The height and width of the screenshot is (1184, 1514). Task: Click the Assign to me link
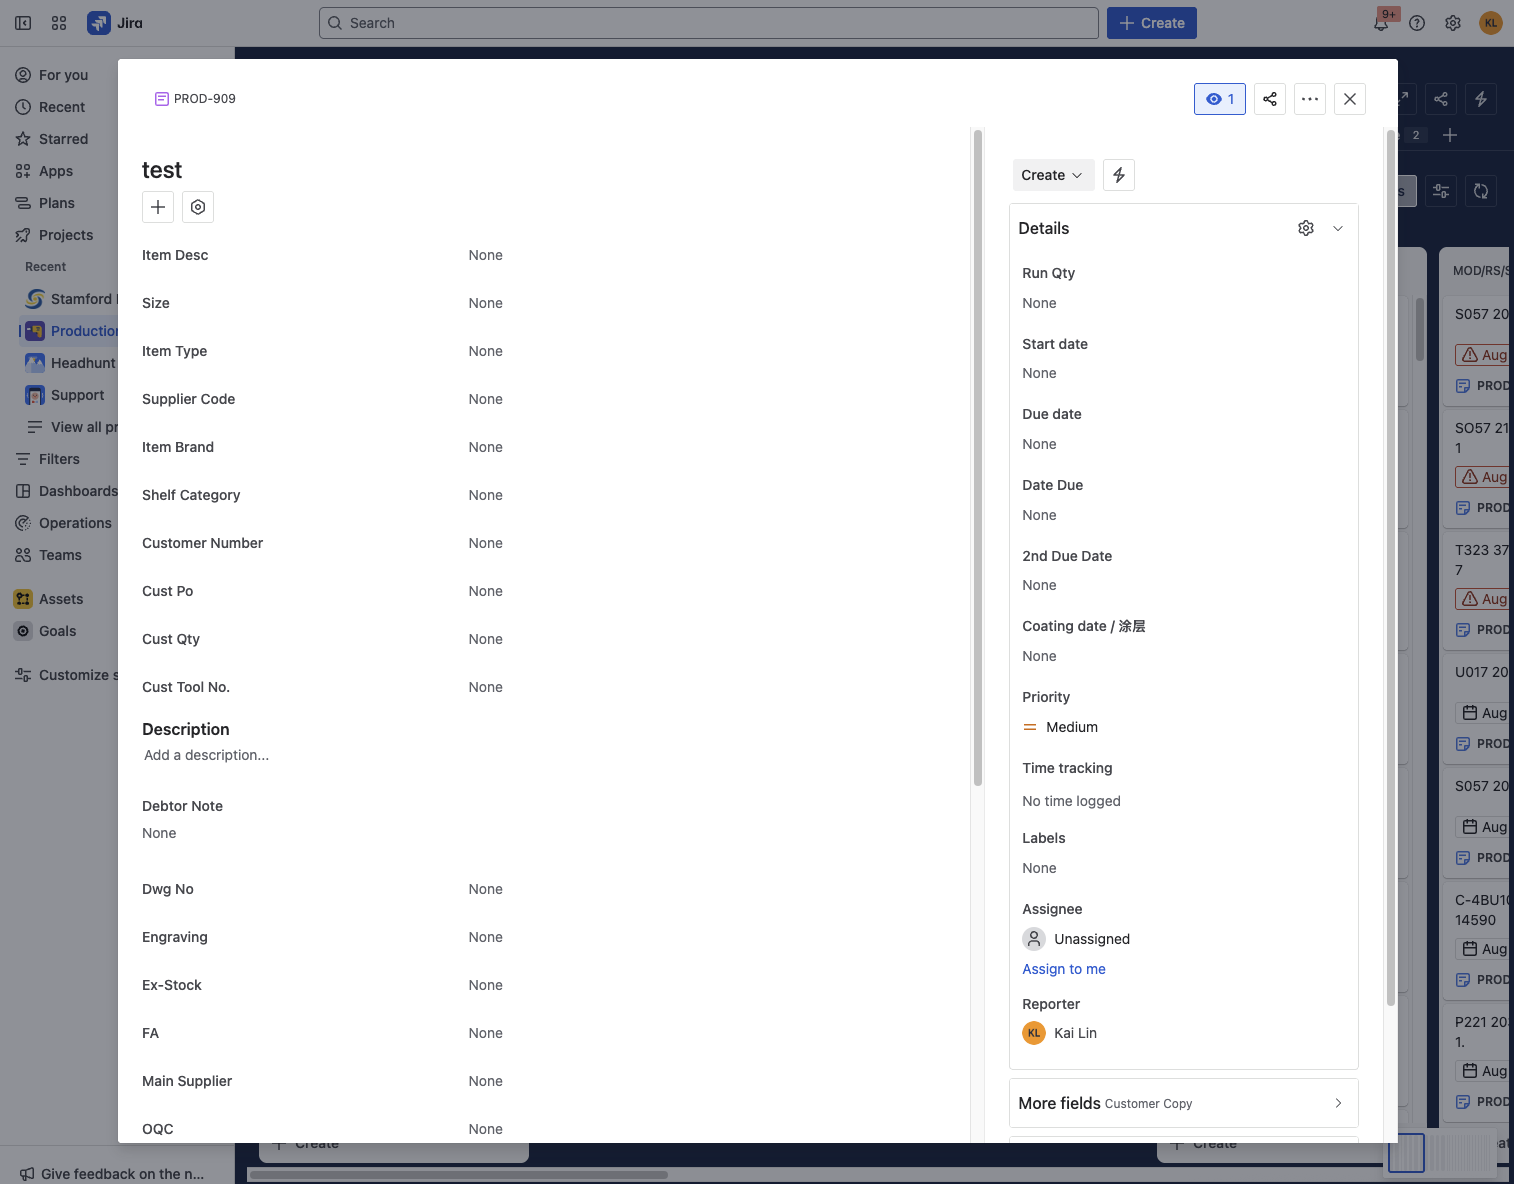coord(1063,969)
